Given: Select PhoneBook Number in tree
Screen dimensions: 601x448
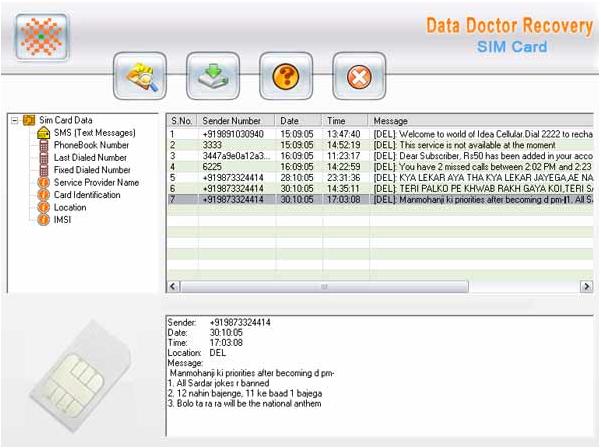Looking at the screenshot, I should [x=92, y=145].
